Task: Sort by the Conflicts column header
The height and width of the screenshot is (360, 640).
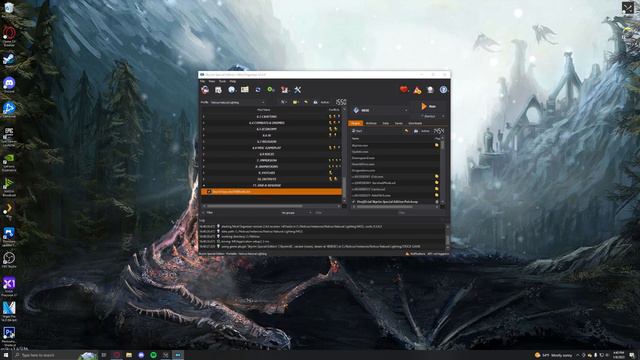Action: pyautogui.click(x=334, y=110)
